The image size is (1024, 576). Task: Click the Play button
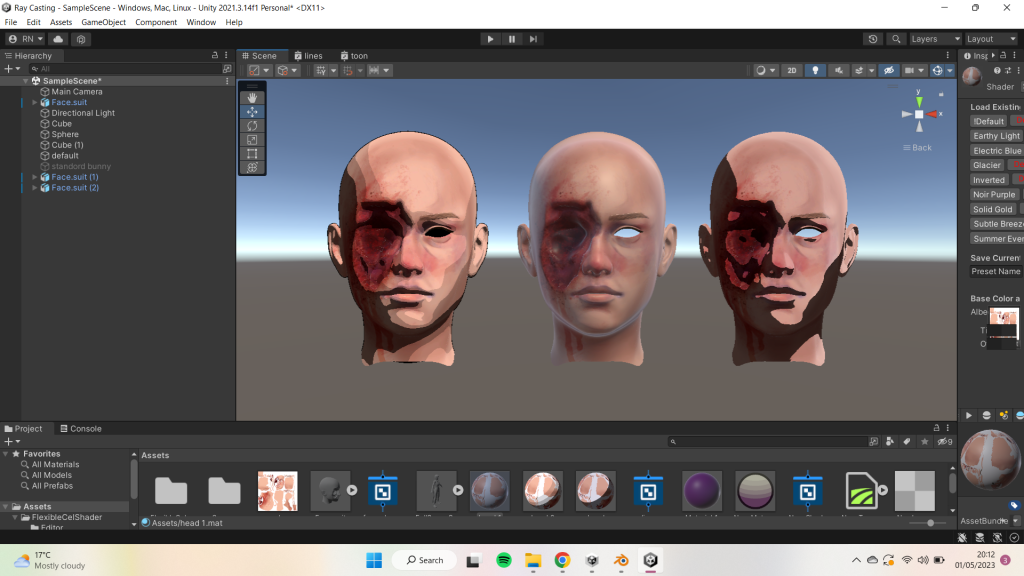pyautogui.click(x=490, y=39)
